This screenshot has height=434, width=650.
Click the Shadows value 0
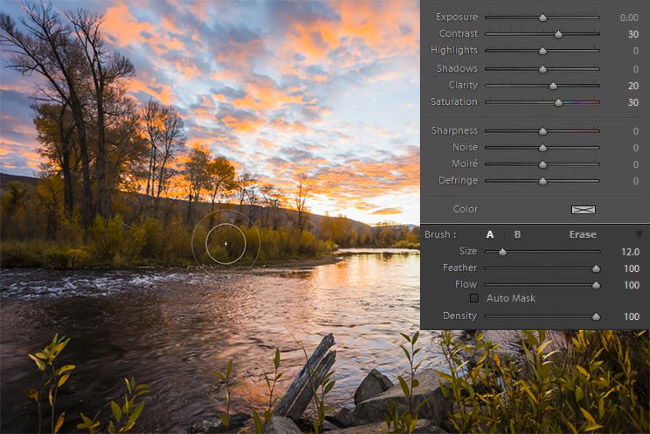click(x=635, y=69)
